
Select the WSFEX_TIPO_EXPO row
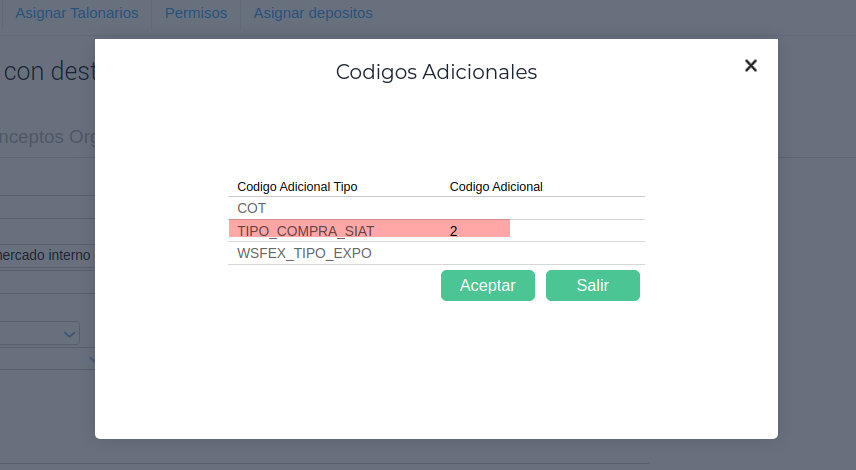(x=304, y=253)
